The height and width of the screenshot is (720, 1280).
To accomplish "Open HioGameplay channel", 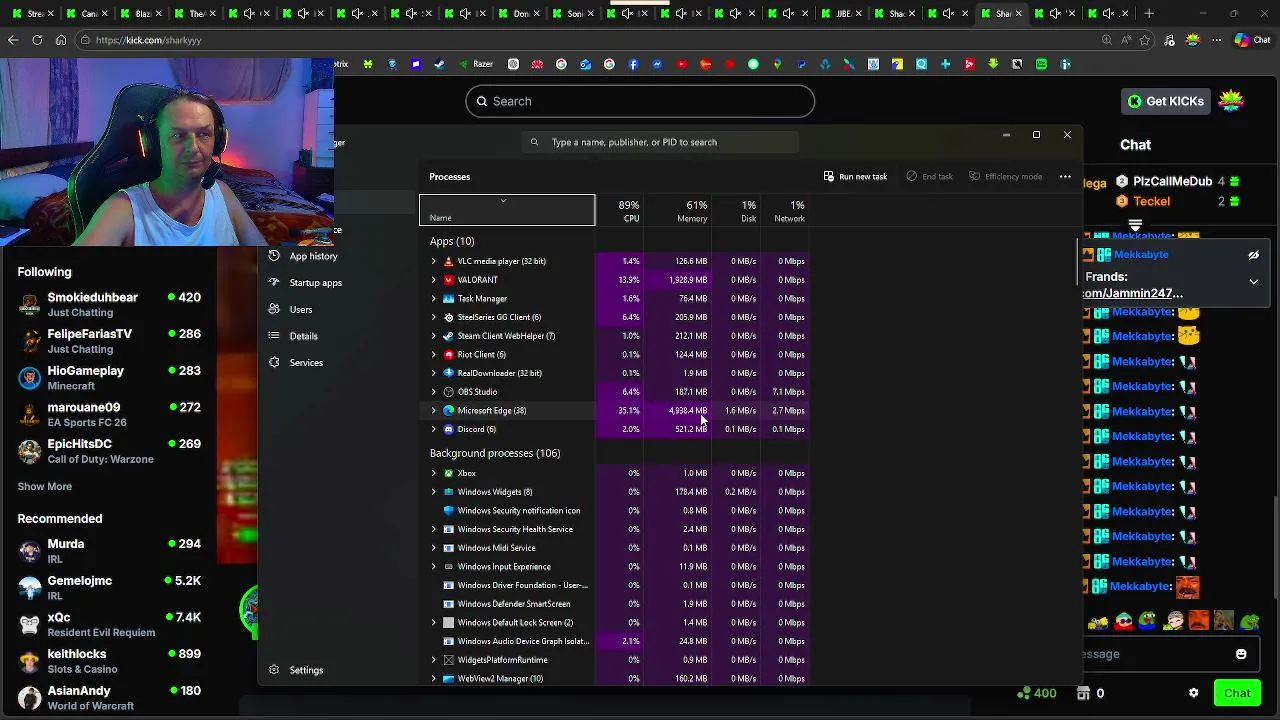I will [x=109, y=378].
